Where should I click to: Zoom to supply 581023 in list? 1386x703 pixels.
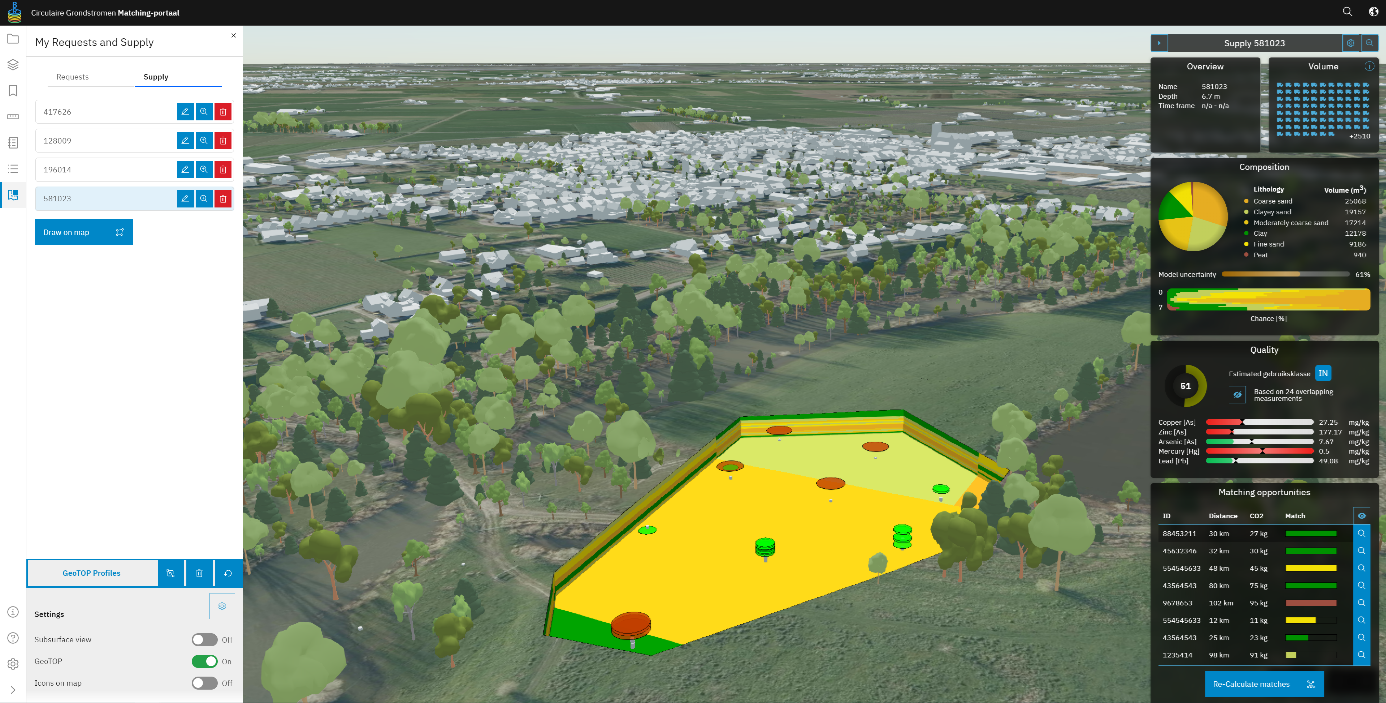(x=204, y=199)
